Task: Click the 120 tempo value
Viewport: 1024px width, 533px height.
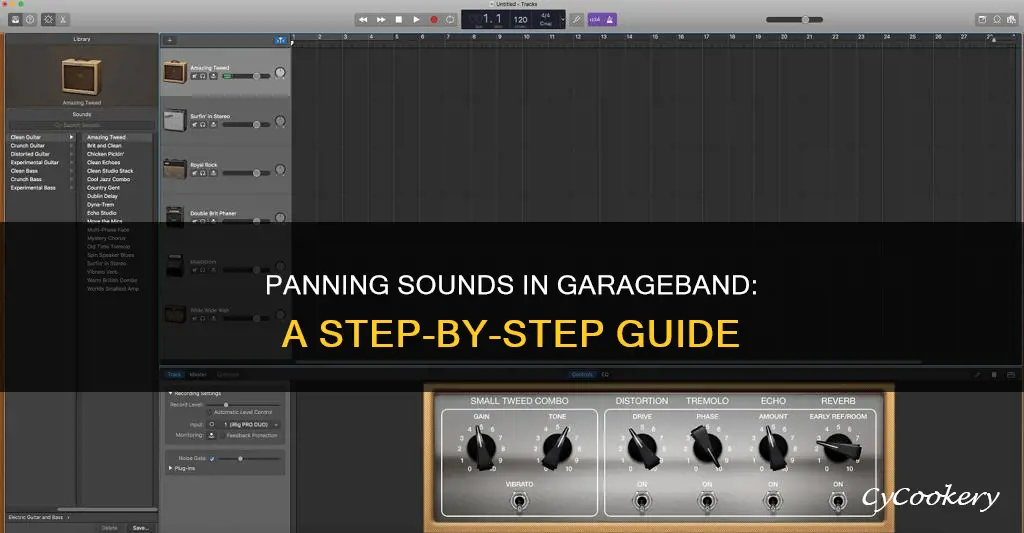Action: coord(520,20)
